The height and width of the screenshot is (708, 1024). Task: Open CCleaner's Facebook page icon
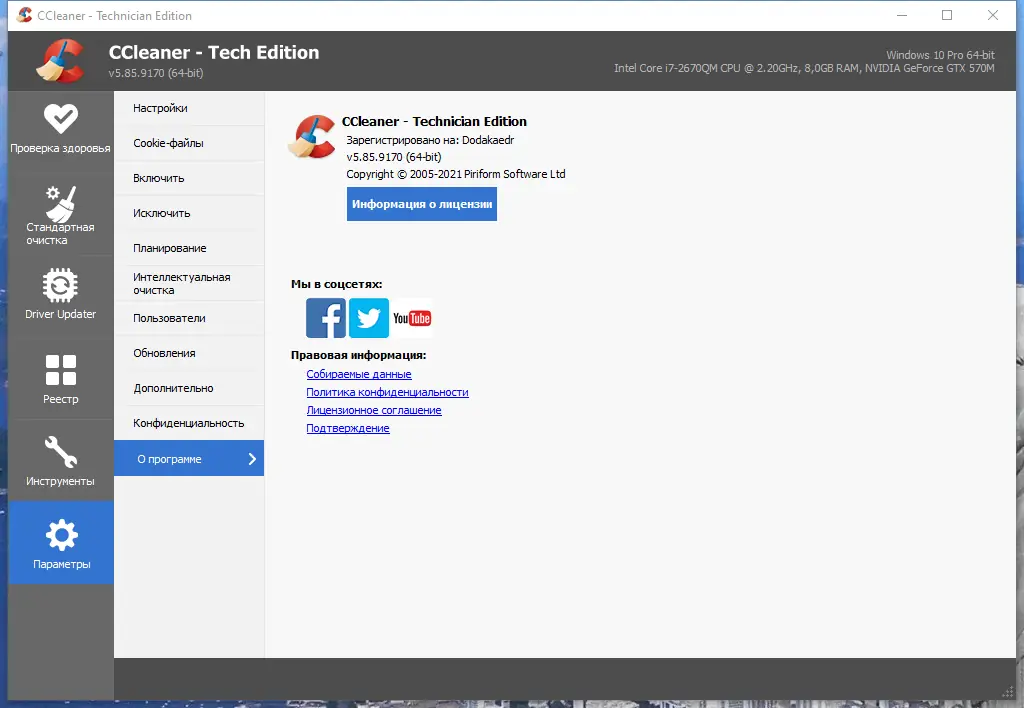coord(324,317)
